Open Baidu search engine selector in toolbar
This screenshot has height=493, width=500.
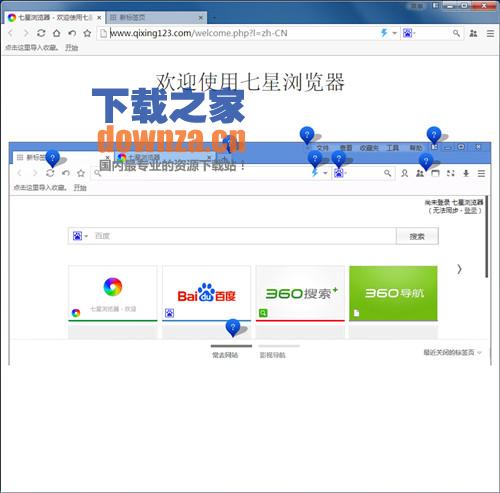point(409,33)
